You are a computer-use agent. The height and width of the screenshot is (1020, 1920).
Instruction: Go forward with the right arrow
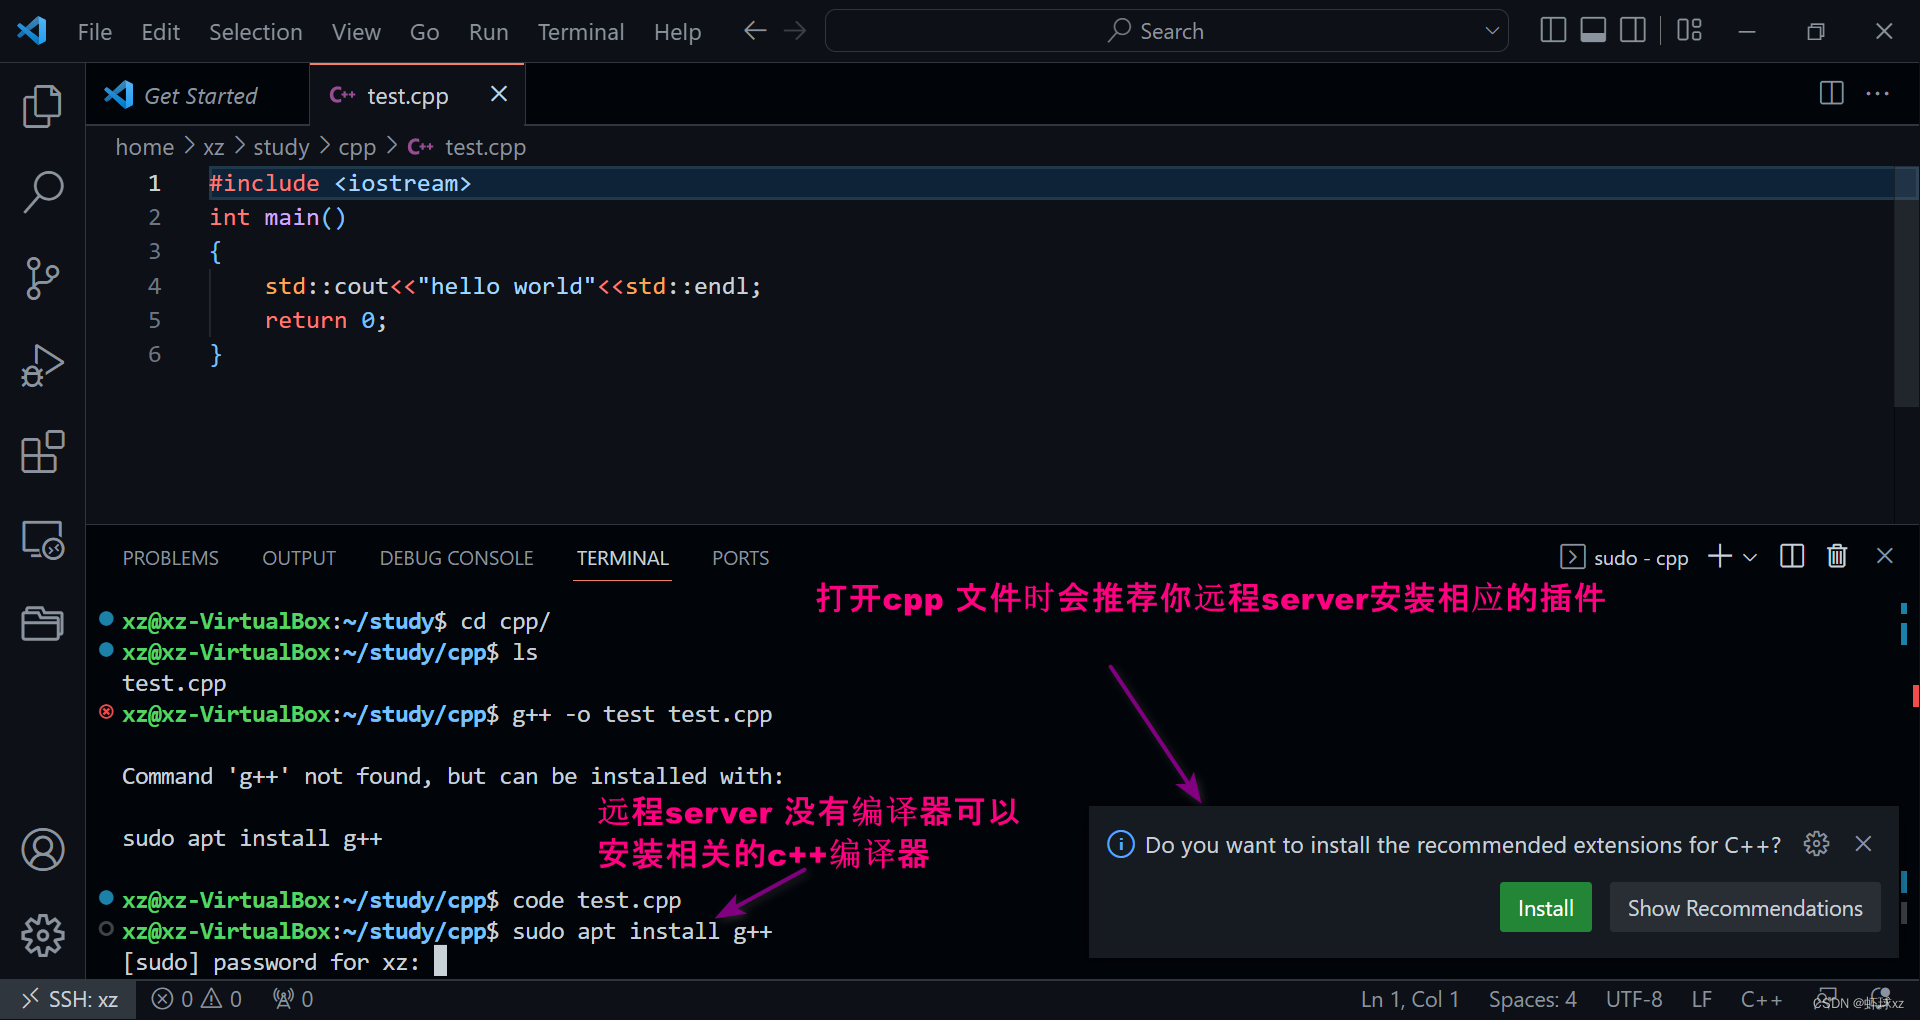point(795,31)
